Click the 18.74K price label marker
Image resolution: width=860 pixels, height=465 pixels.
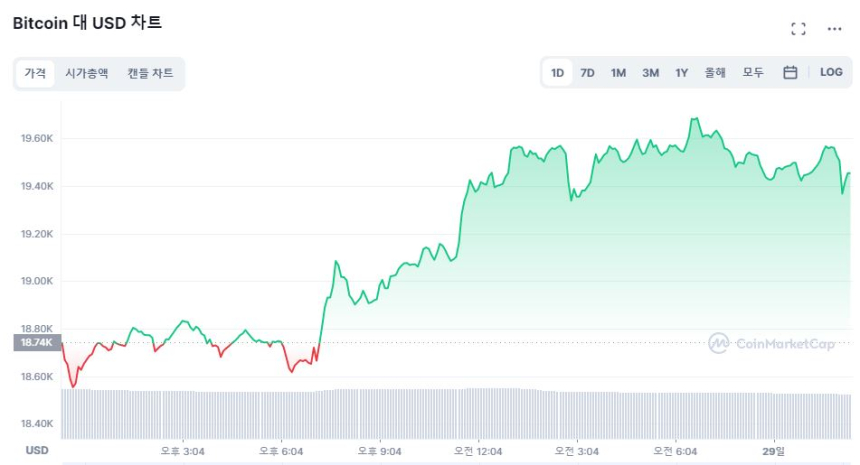[37, 342]
